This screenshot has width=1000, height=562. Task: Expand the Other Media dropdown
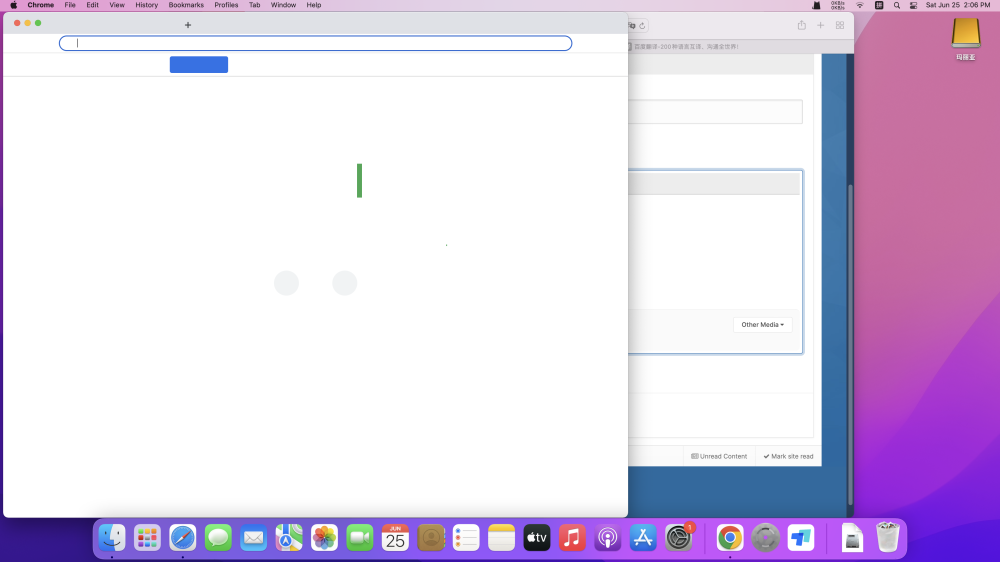(762, 325)
